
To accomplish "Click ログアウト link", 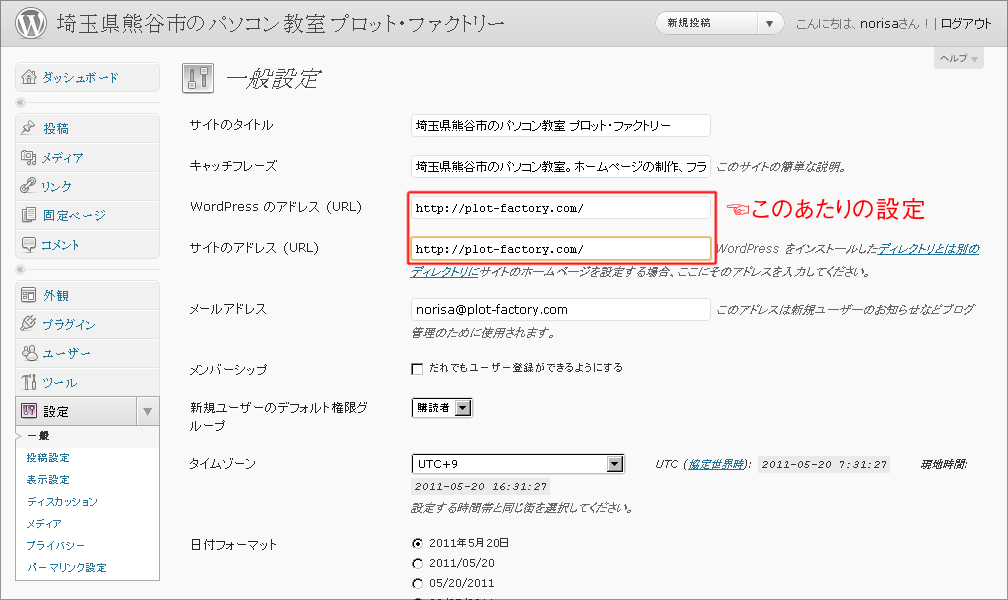I will coord(966,24).
